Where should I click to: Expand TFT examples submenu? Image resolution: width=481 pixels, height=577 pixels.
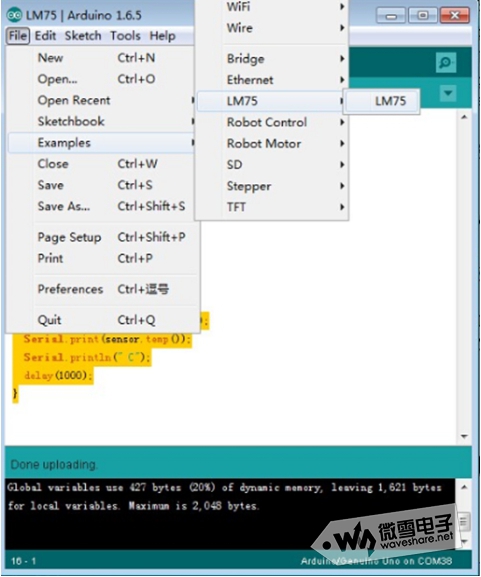tap(272, 207)
